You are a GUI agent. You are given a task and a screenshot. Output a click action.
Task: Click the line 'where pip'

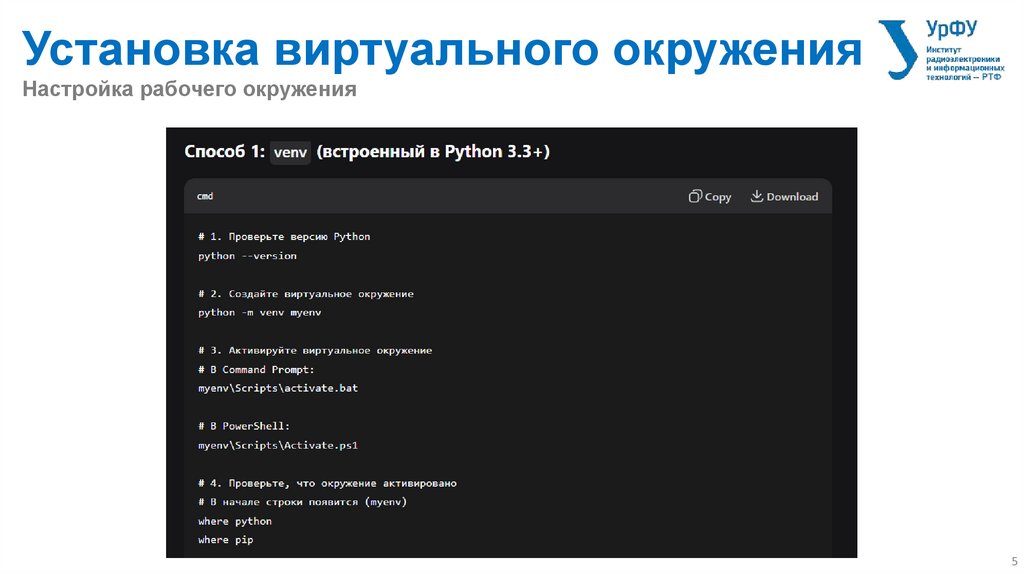[x=225, y=540]
